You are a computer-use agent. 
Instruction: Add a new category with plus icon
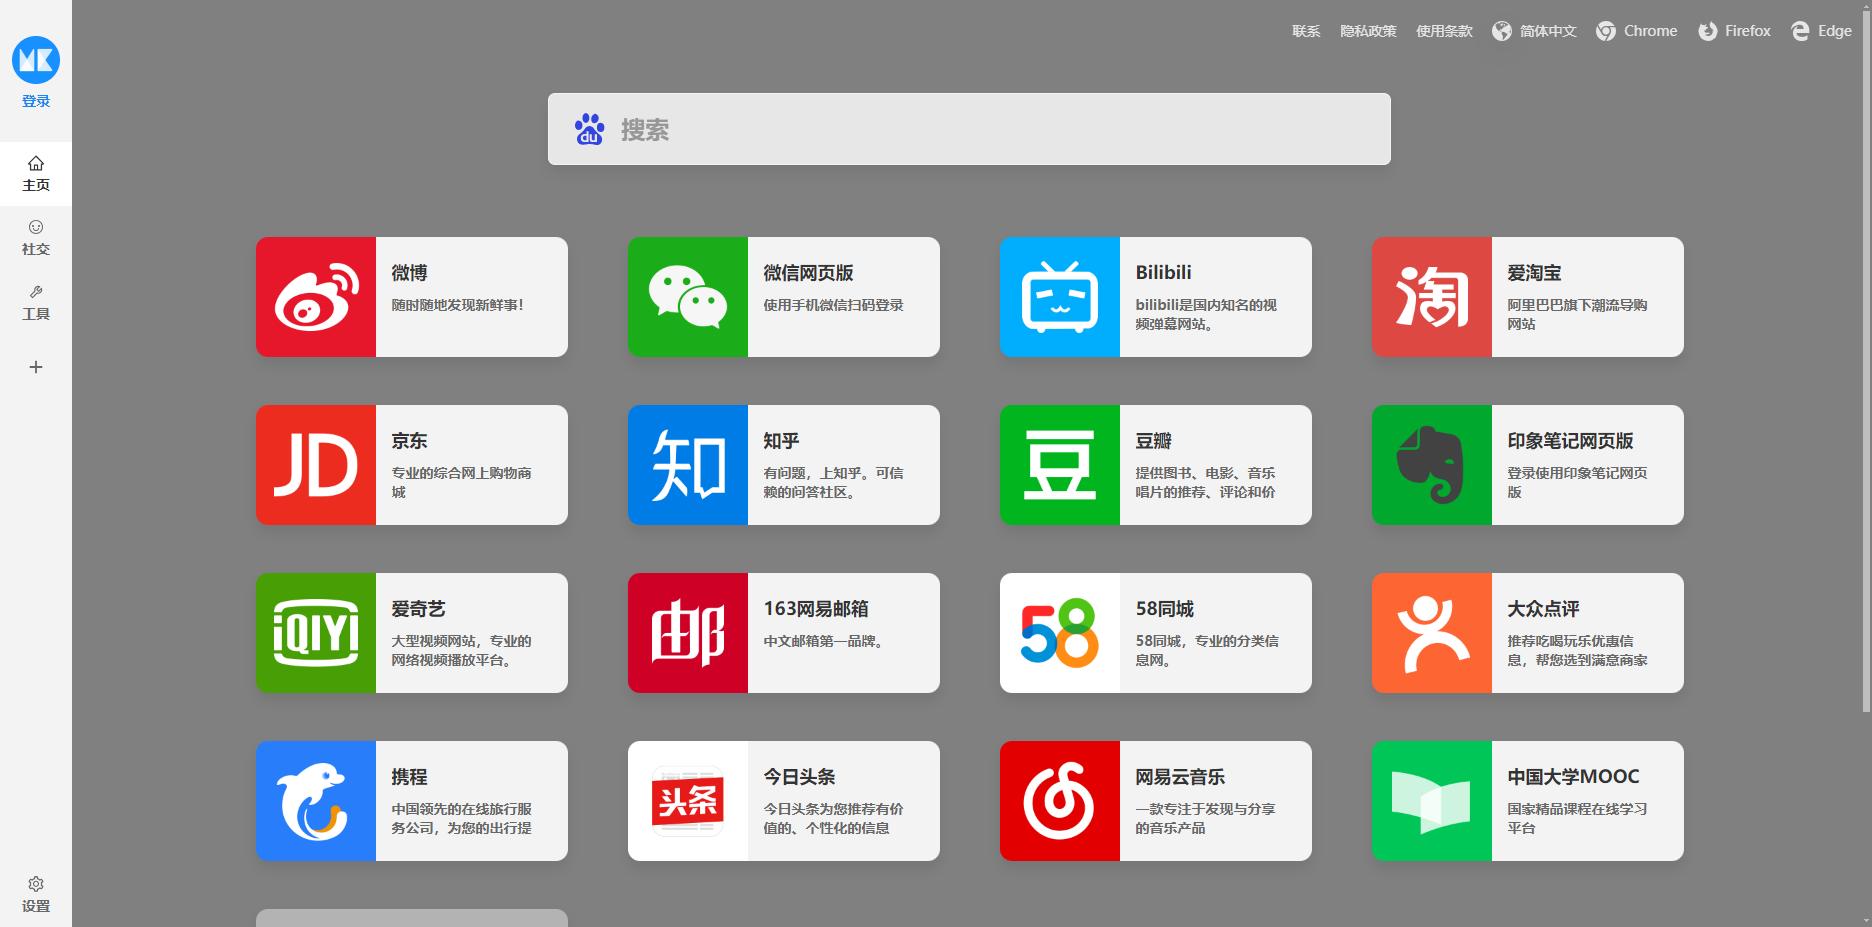[x=36, y=367]
